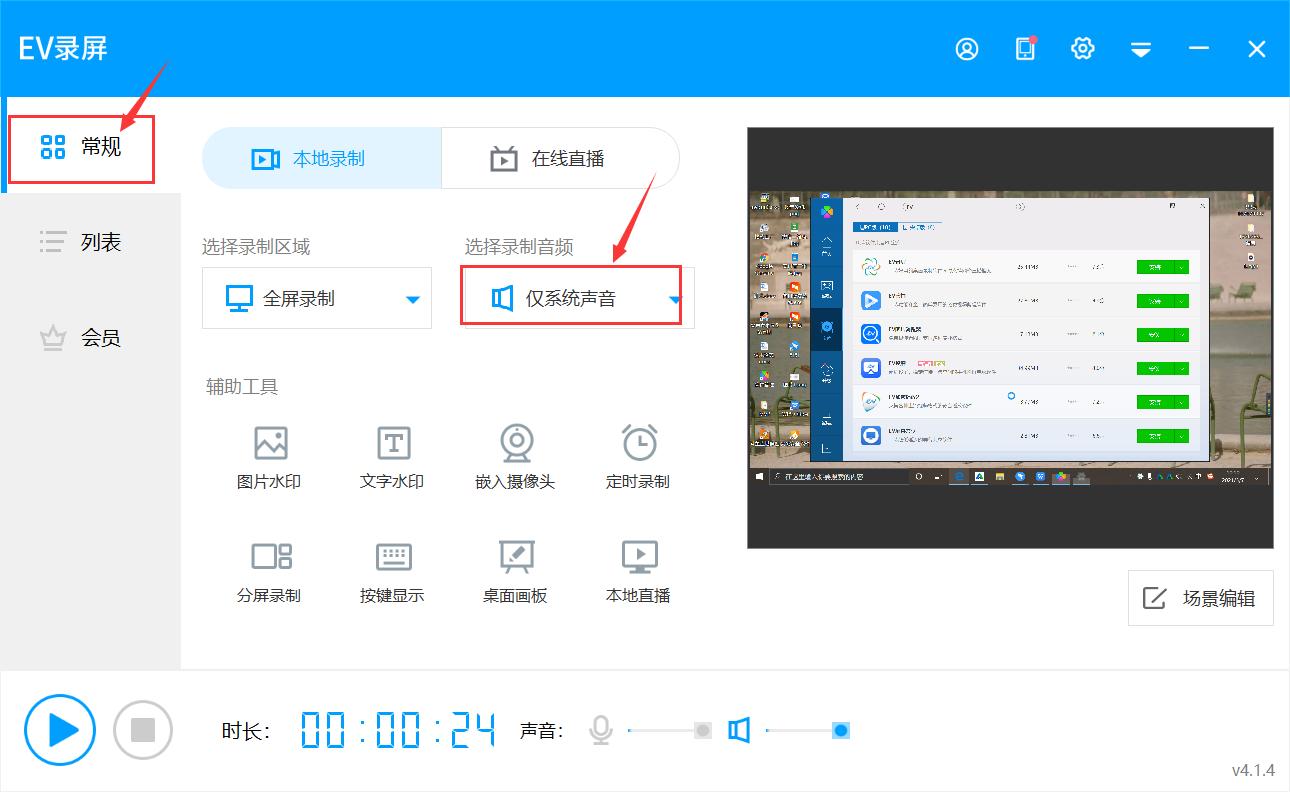Viewport: 1290px width, 792px height.
Task: Open the 桌面画板 drawing board tool
Action: (x=515, y=572)
